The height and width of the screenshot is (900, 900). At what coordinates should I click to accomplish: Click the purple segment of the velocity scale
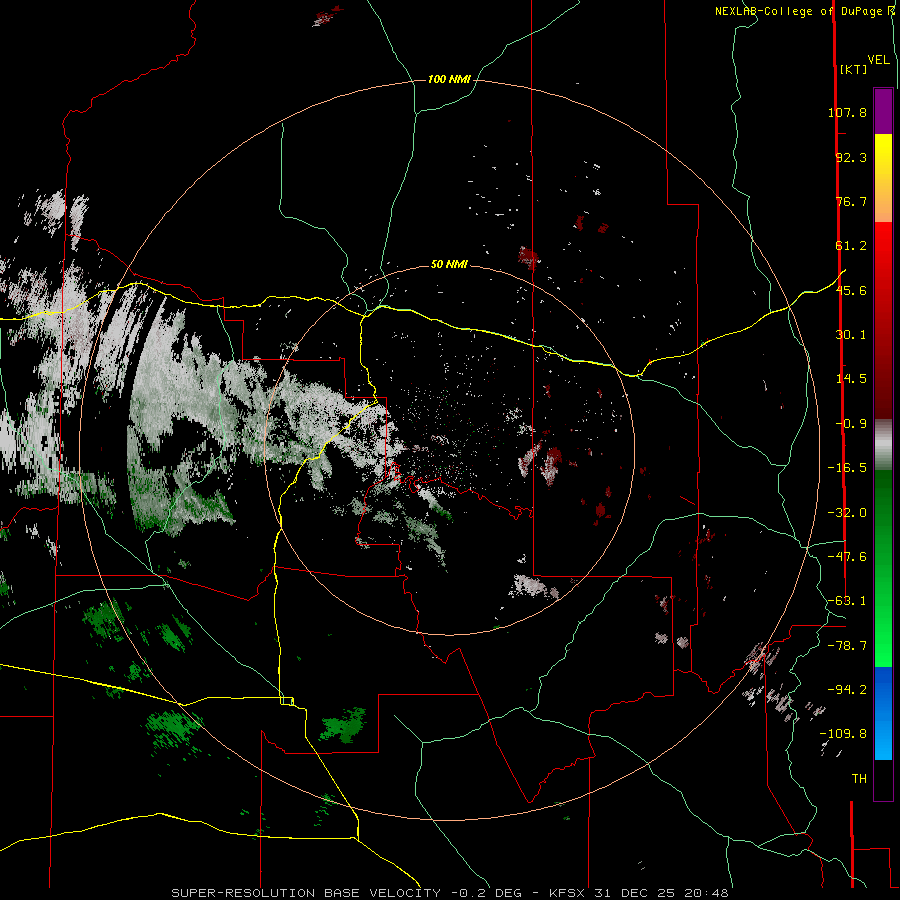(883, 111)
